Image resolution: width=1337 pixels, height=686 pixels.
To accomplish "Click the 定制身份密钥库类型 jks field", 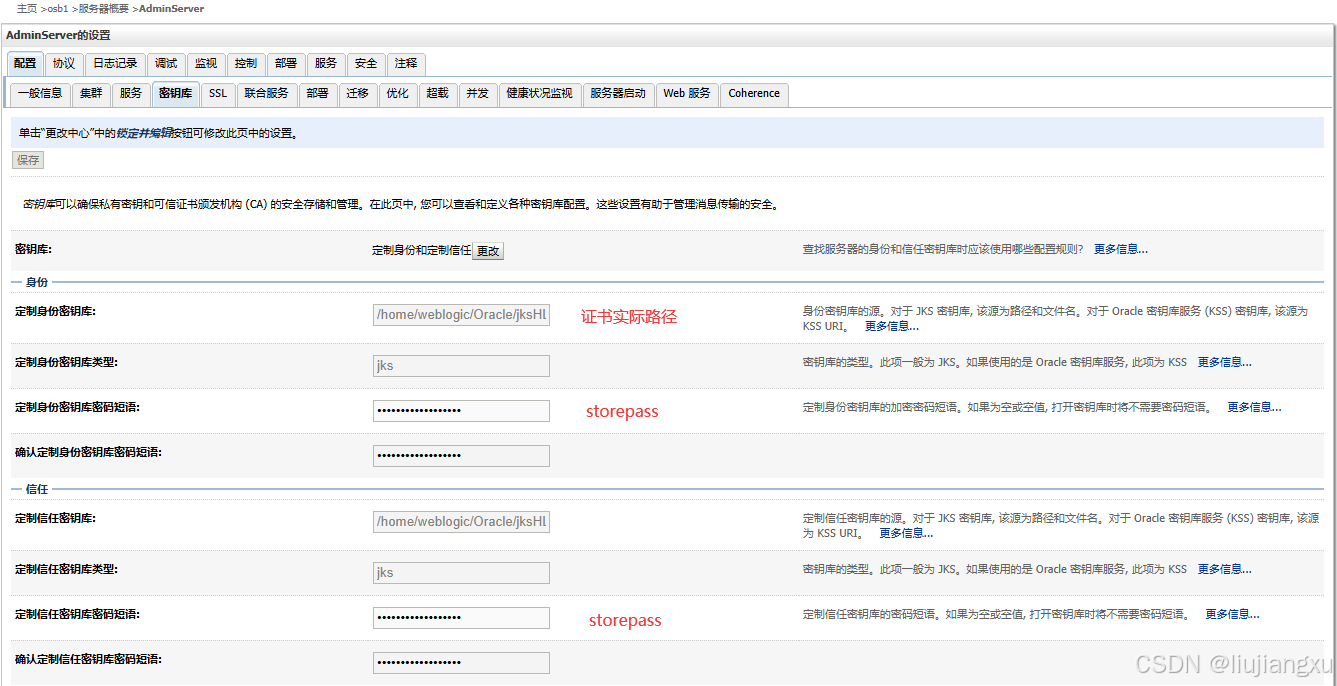I will [461, 366].
